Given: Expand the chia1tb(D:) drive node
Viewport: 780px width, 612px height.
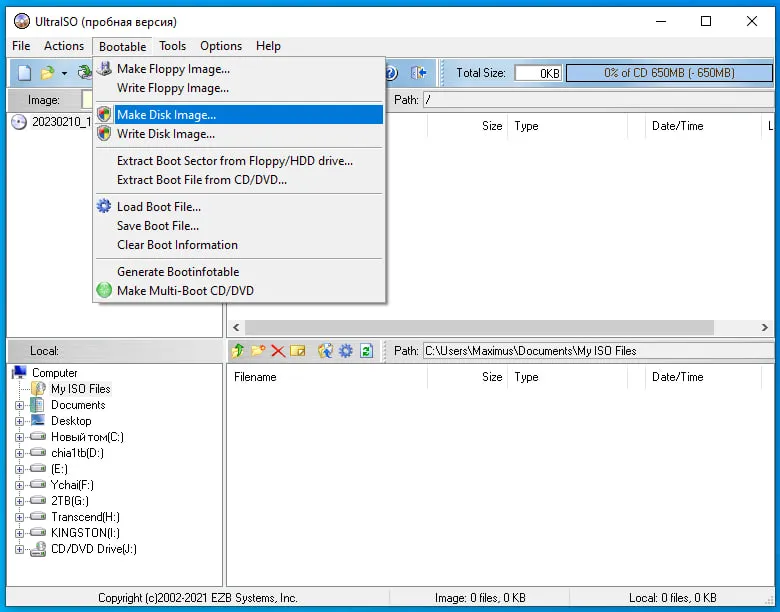Looking at the screenshot, I should point(19,453).
